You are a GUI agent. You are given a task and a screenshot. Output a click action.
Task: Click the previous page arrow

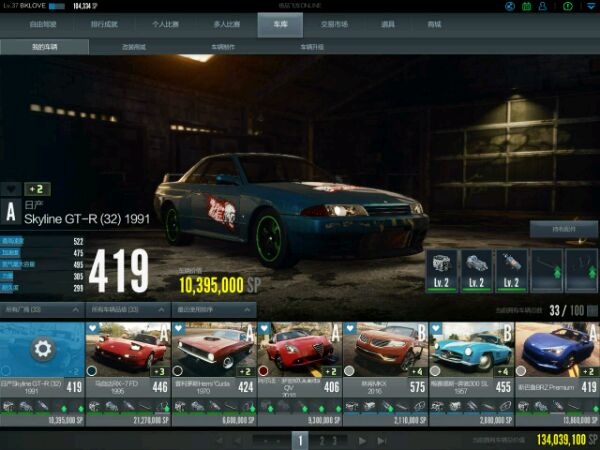(238, 441)
